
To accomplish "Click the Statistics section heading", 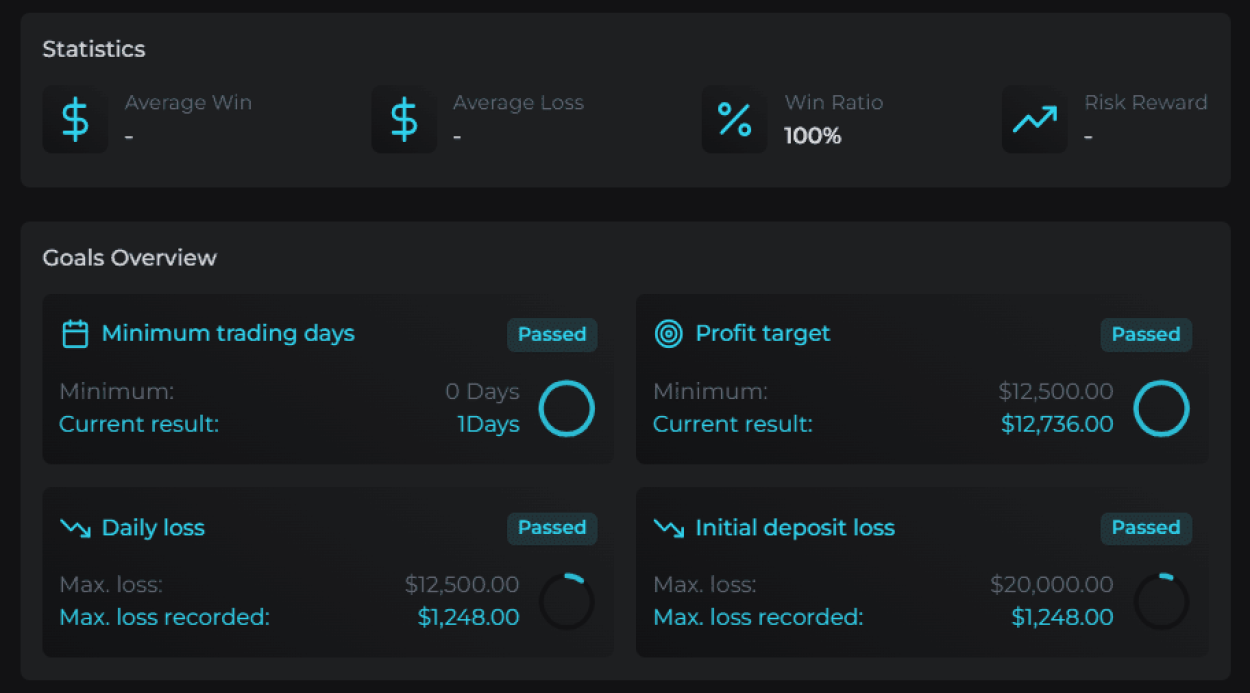I will [x=94, y=49].
